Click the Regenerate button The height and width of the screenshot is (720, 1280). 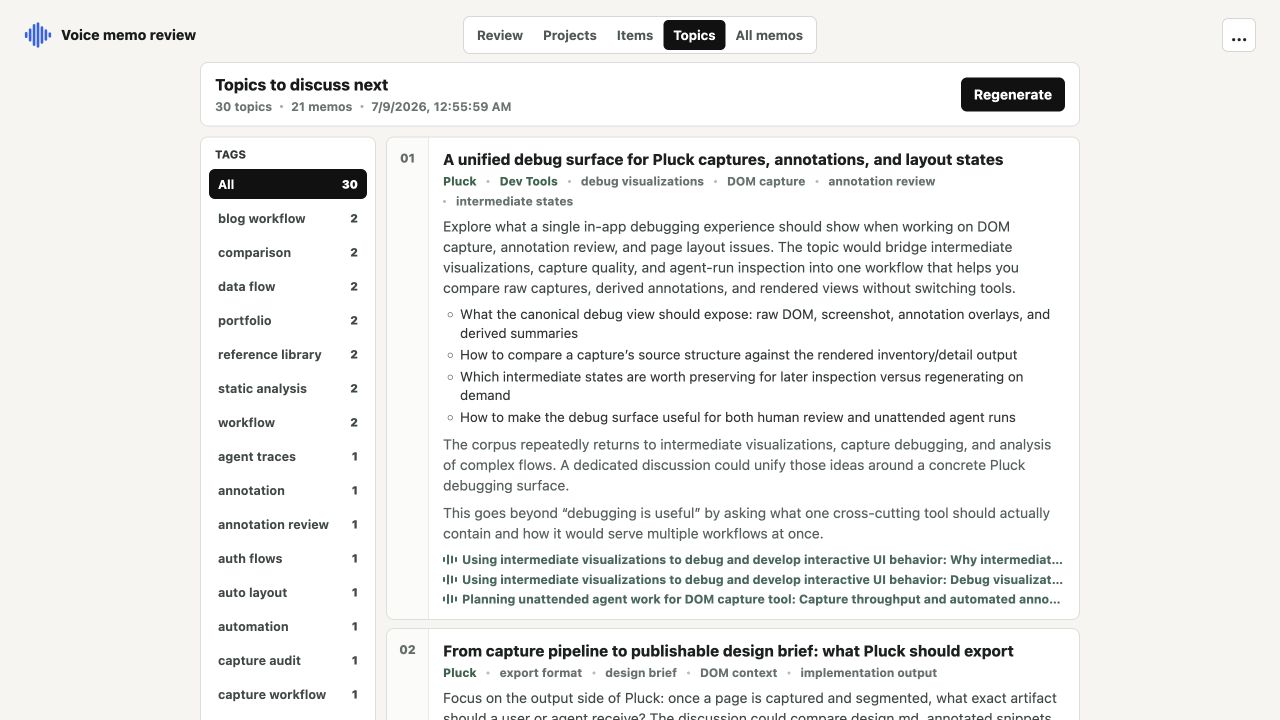click(1013, 95)
